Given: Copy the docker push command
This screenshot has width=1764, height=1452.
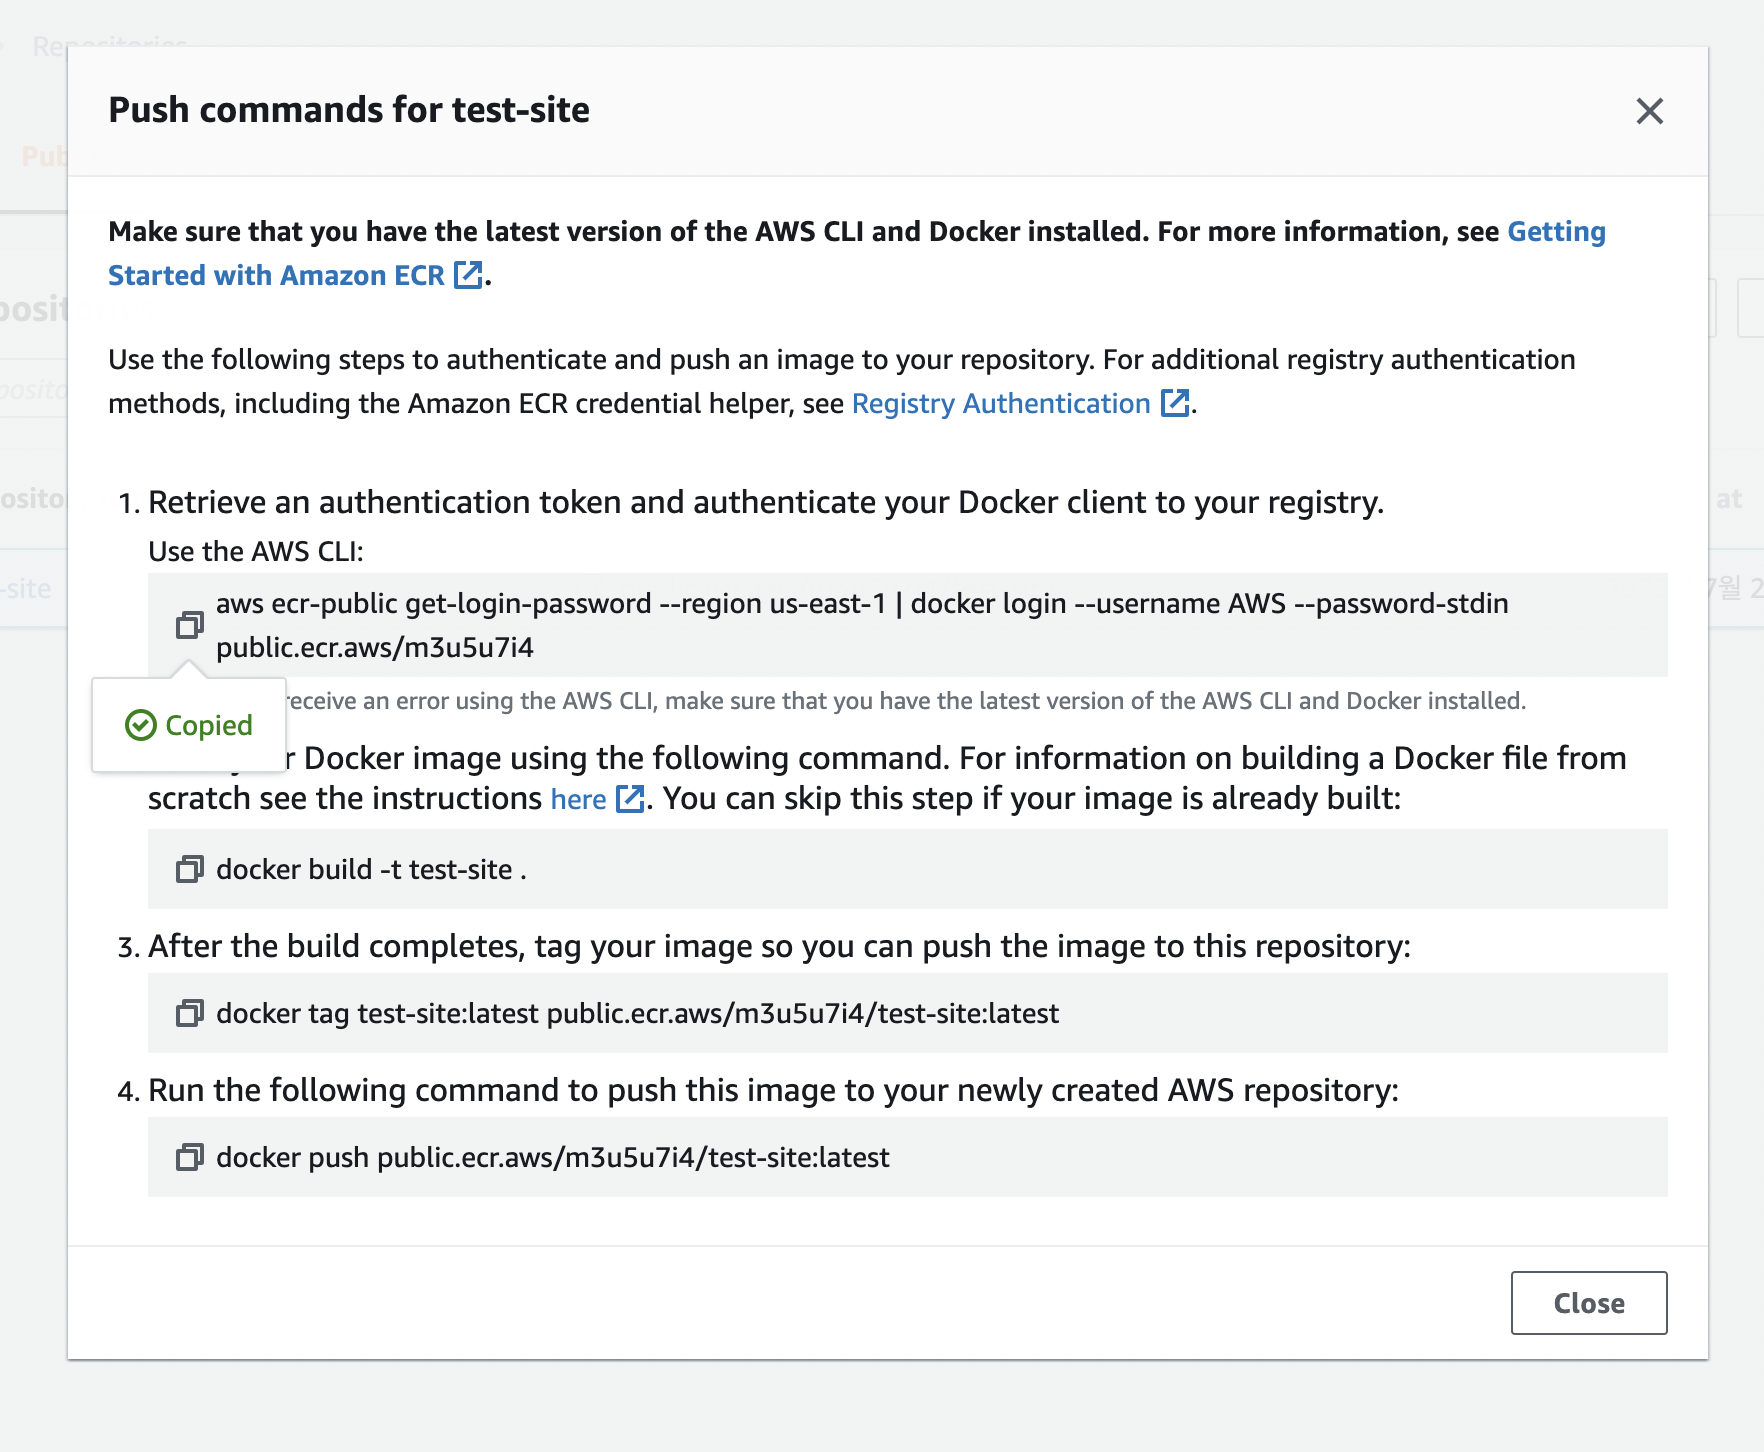Looking at the screenshot, I should click(189, 1157).
